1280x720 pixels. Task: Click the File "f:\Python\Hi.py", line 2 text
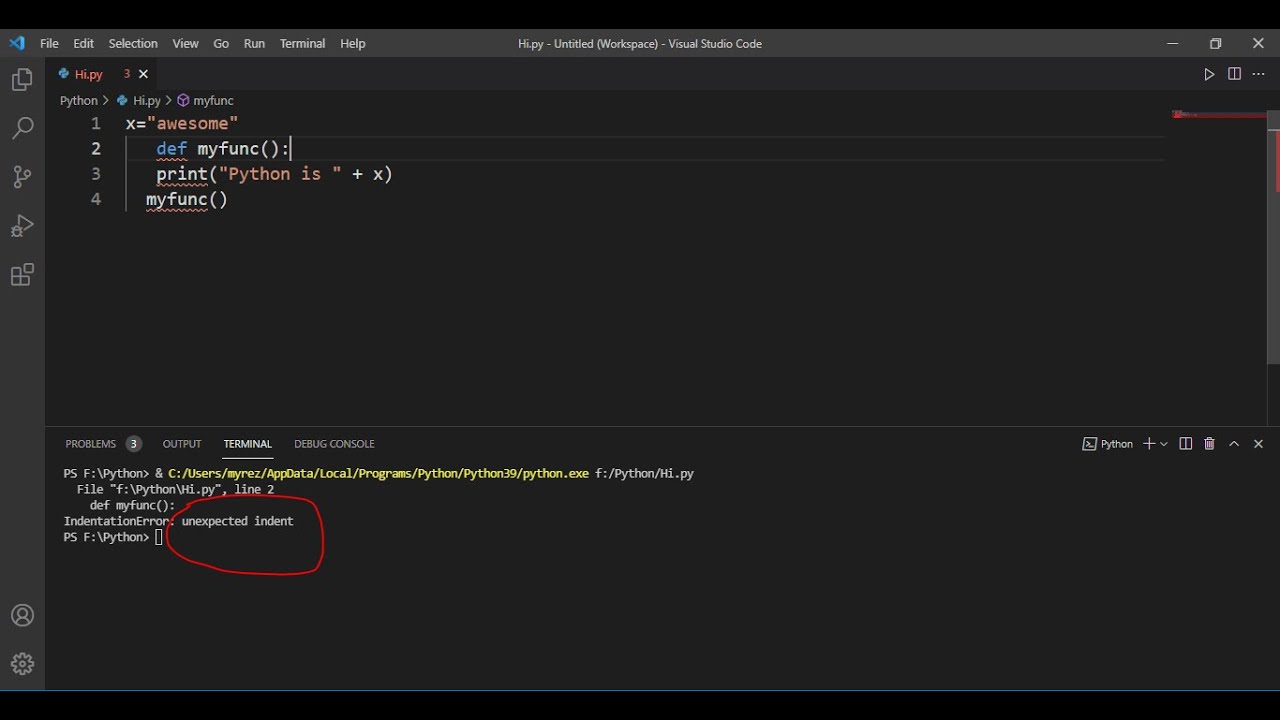(x=175, y=489)
